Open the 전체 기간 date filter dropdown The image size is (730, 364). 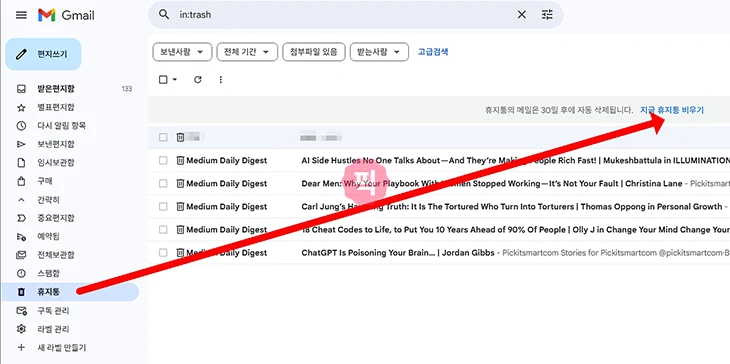pyautogui.click(x=247, y=52)
